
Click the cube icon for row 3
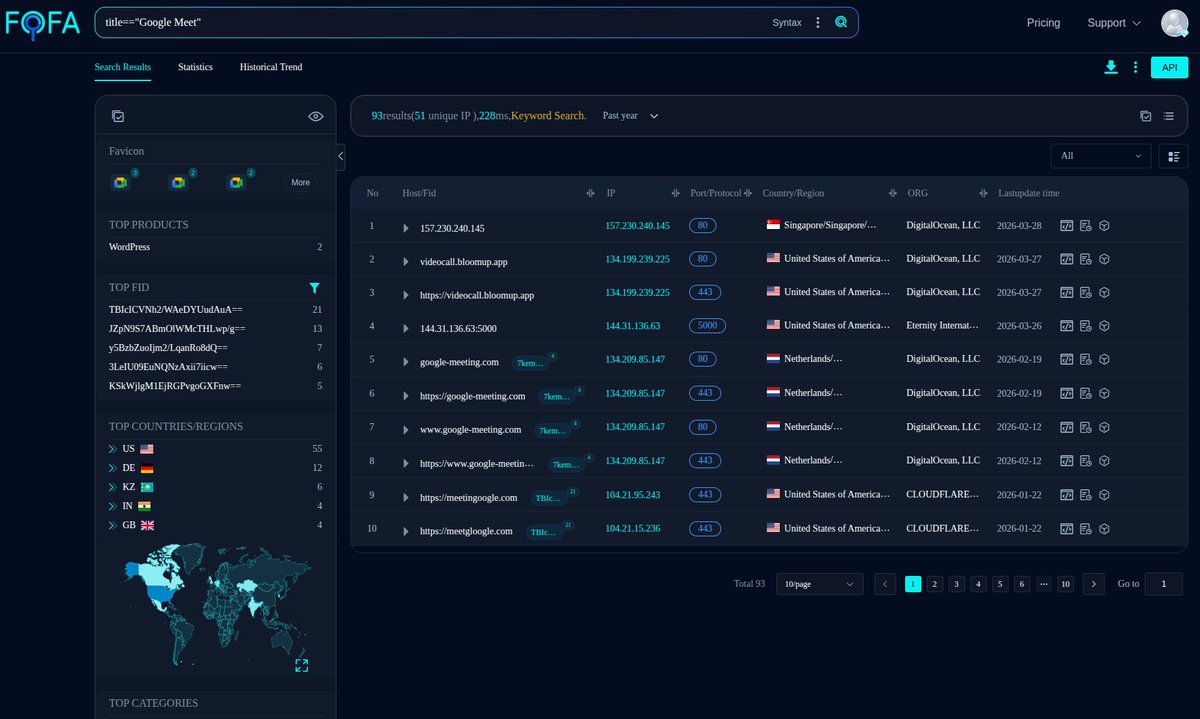click(1104, 293)
